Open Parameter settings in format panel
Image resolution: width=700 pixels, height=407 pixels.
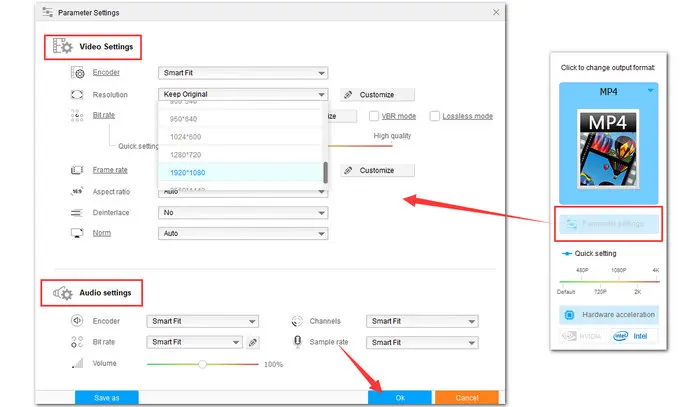(x=608, y=224)
